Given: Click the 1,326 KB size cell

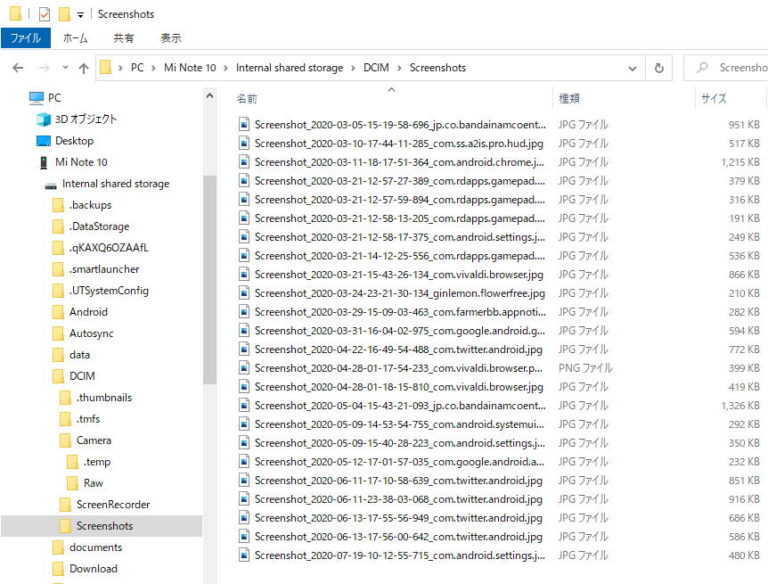Looking at the screenshot, I should (x=740, y=406).
